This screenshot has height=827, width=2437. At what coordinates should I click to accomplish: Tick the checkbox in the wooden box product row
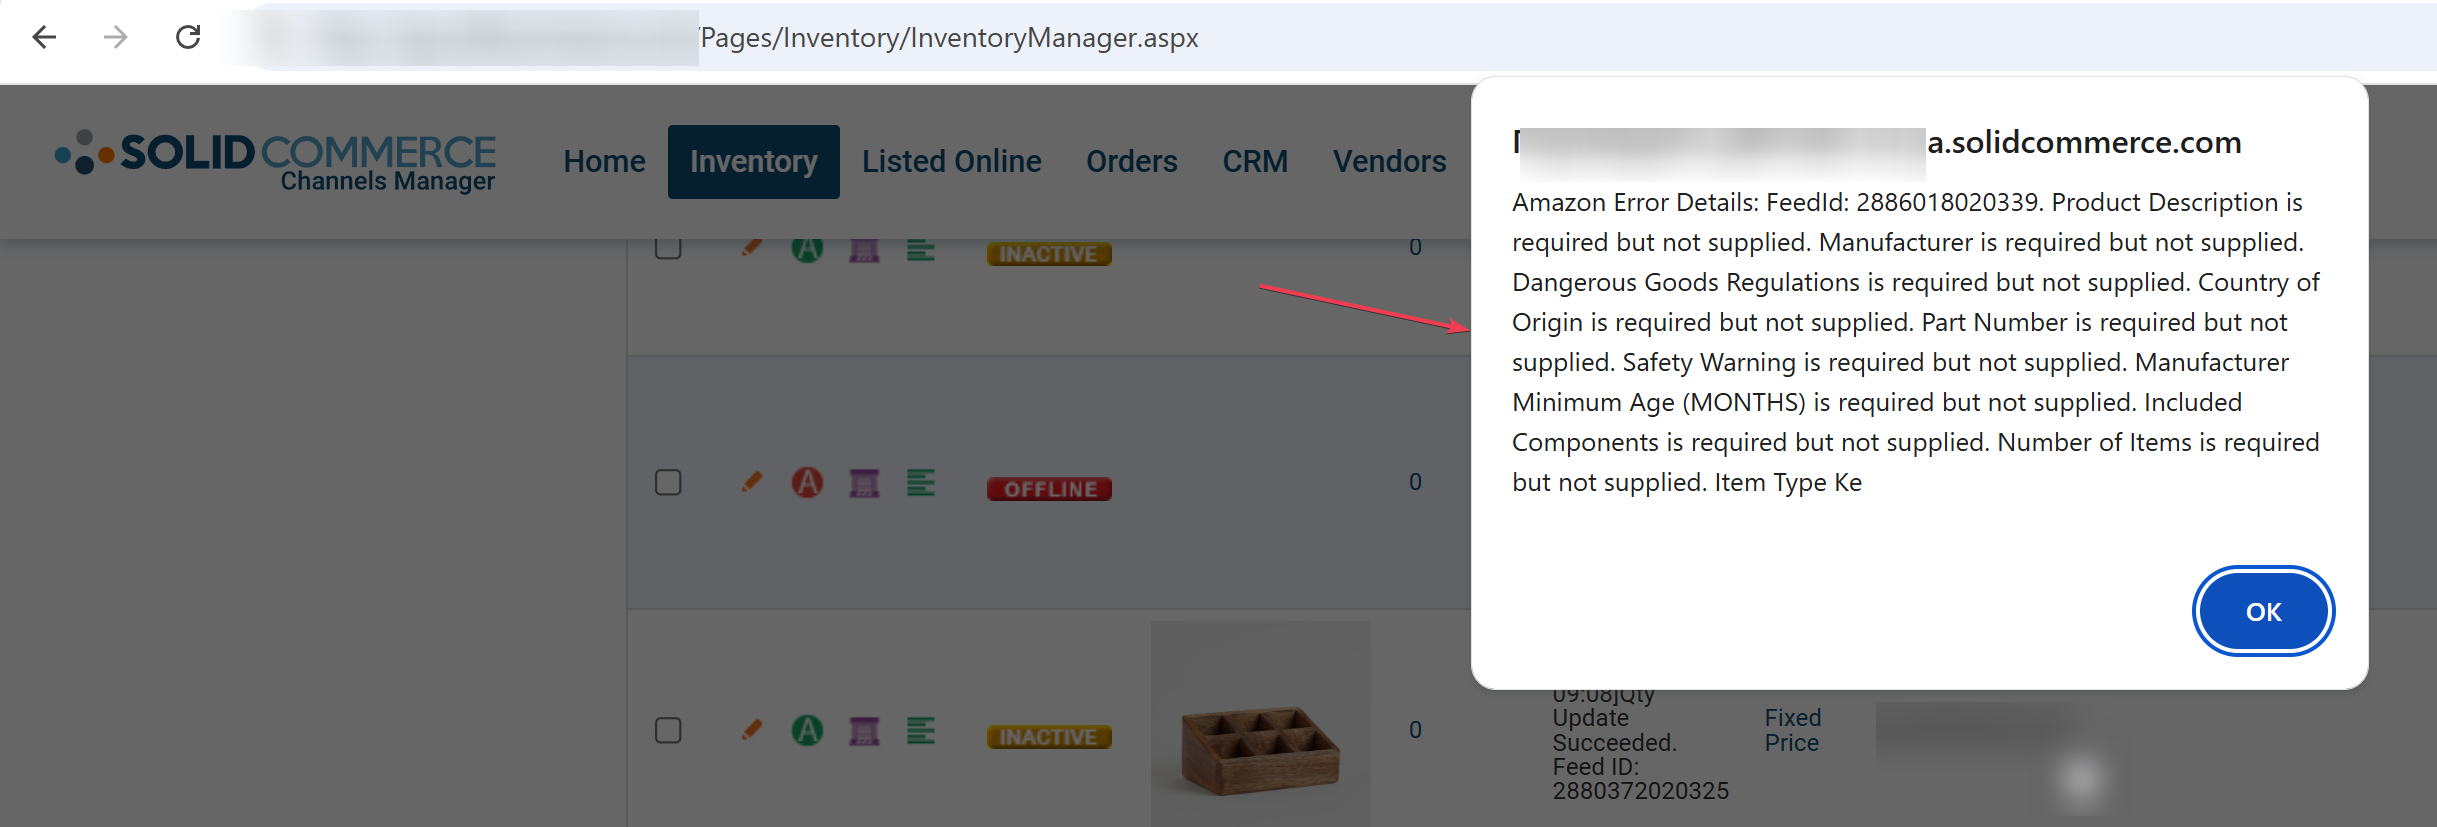[668, 731]
